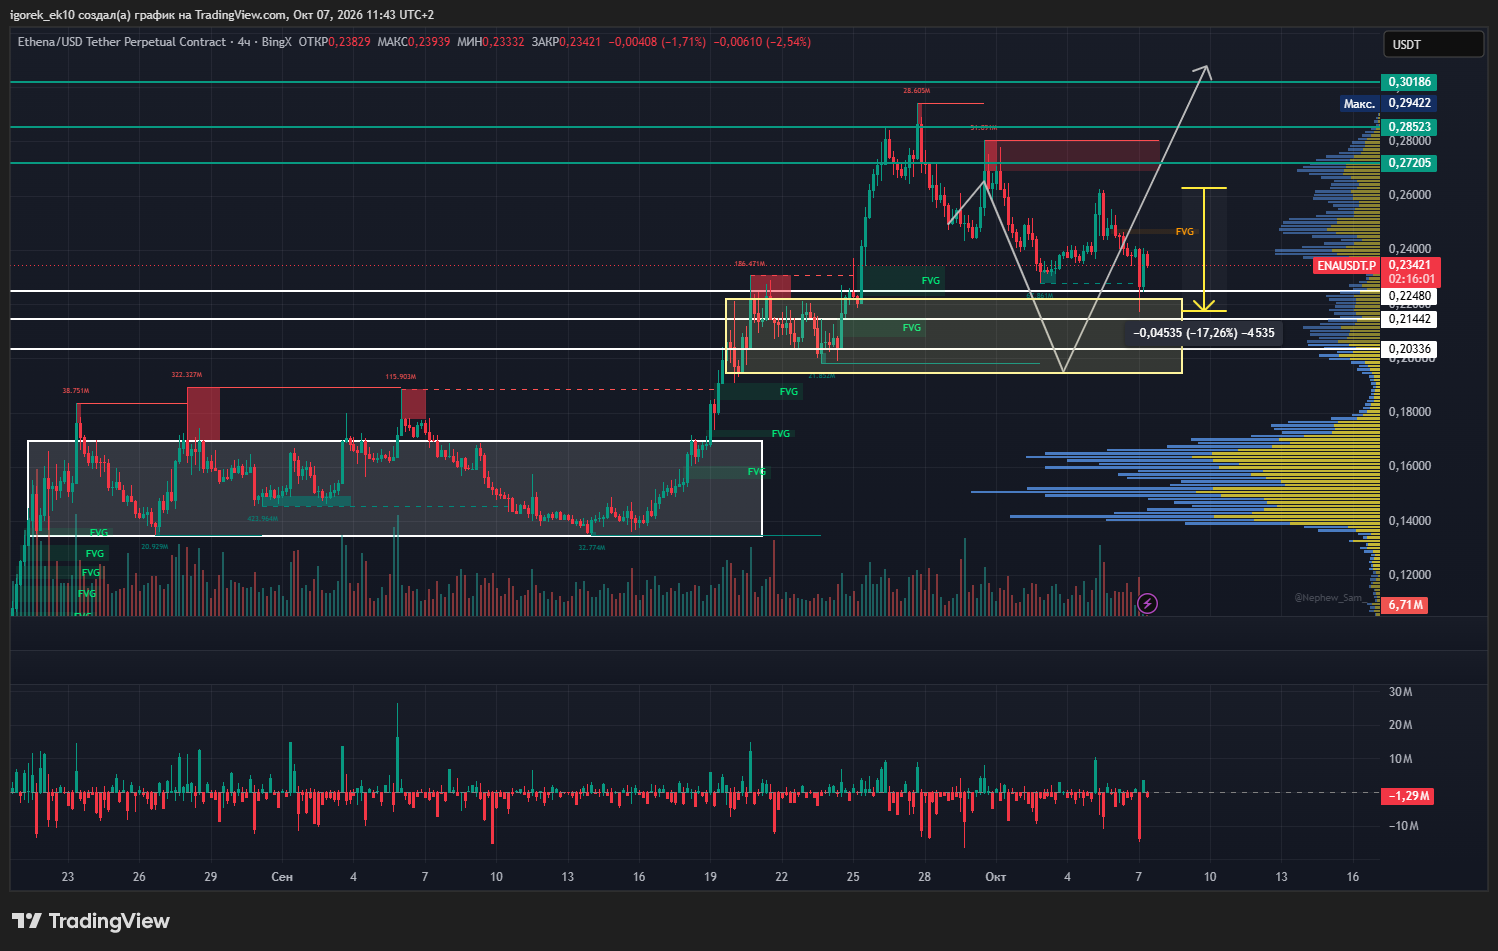Click the МИН 0,23332 low value
The height and width of the screenshot is (951, 1498).
491,42
